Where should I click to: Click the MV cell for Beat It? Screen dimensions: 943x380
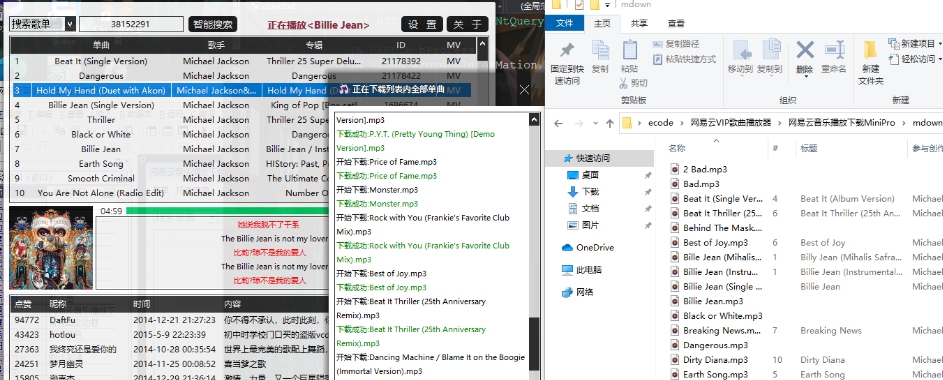[x=453, y=61]
